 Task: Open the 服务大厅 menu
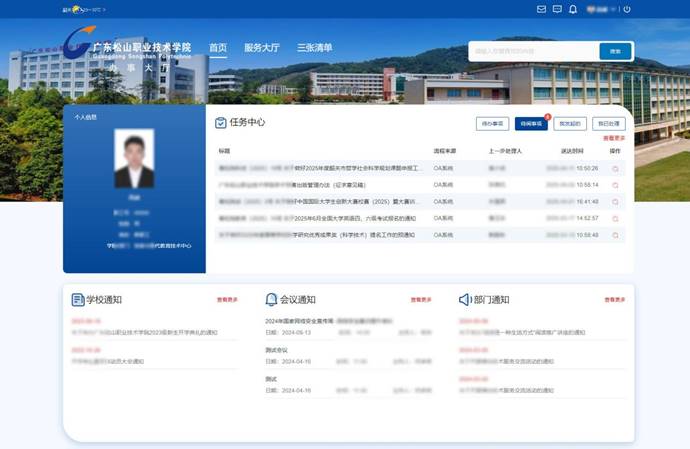point(262,48)
